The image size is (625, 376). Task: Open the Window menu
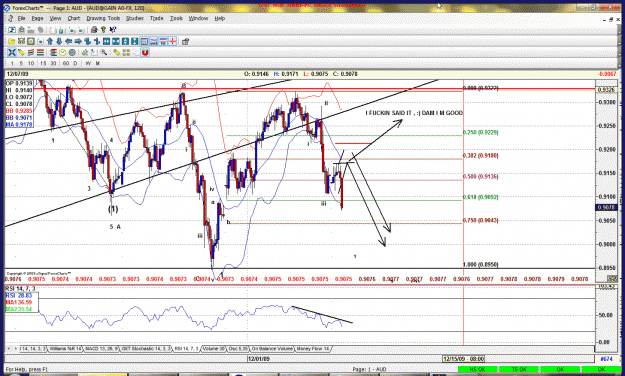click(x=198, y=18)
